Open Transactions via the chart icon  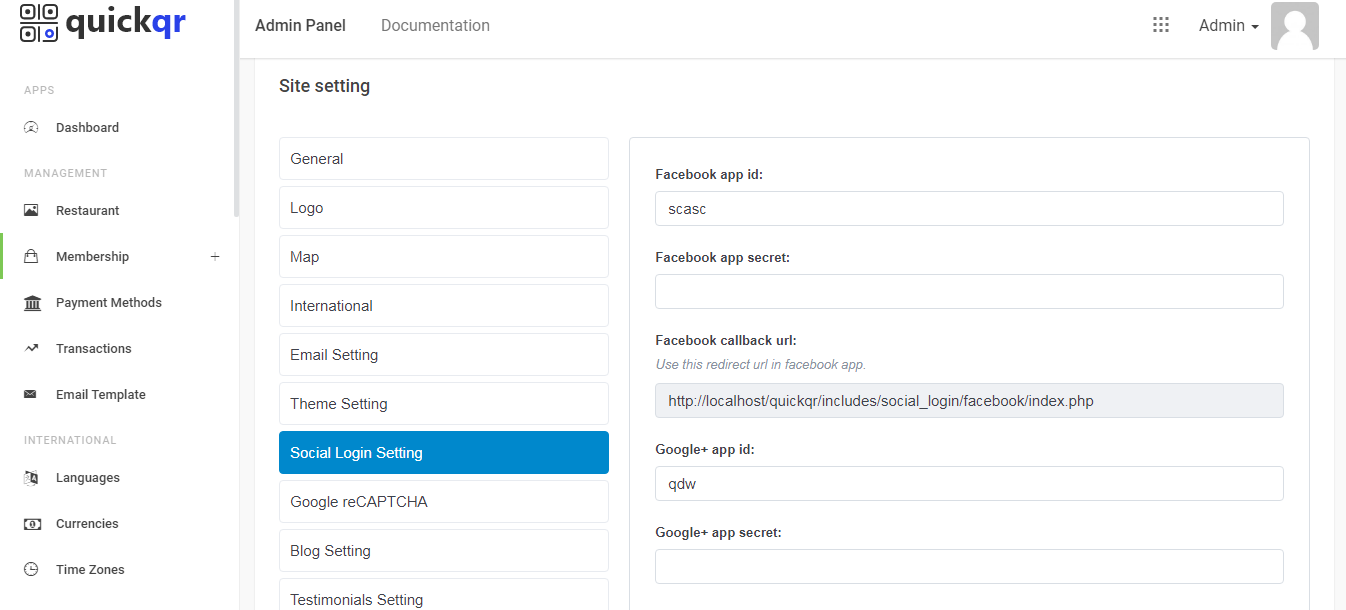point(31,348)
